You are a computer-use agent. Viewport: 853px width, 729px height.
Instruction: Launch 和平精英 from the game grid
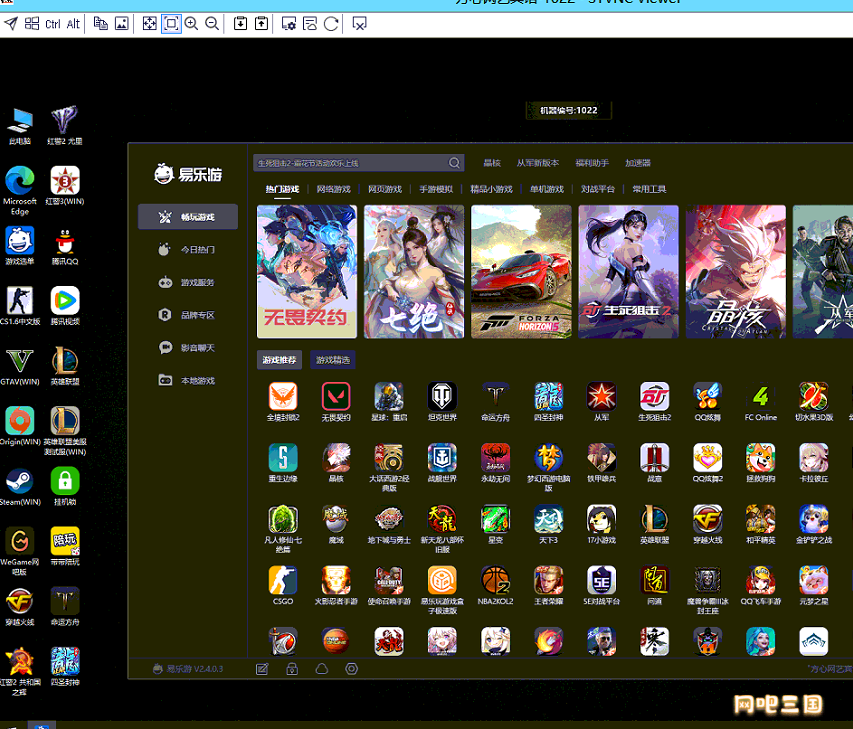pos(761,524)
